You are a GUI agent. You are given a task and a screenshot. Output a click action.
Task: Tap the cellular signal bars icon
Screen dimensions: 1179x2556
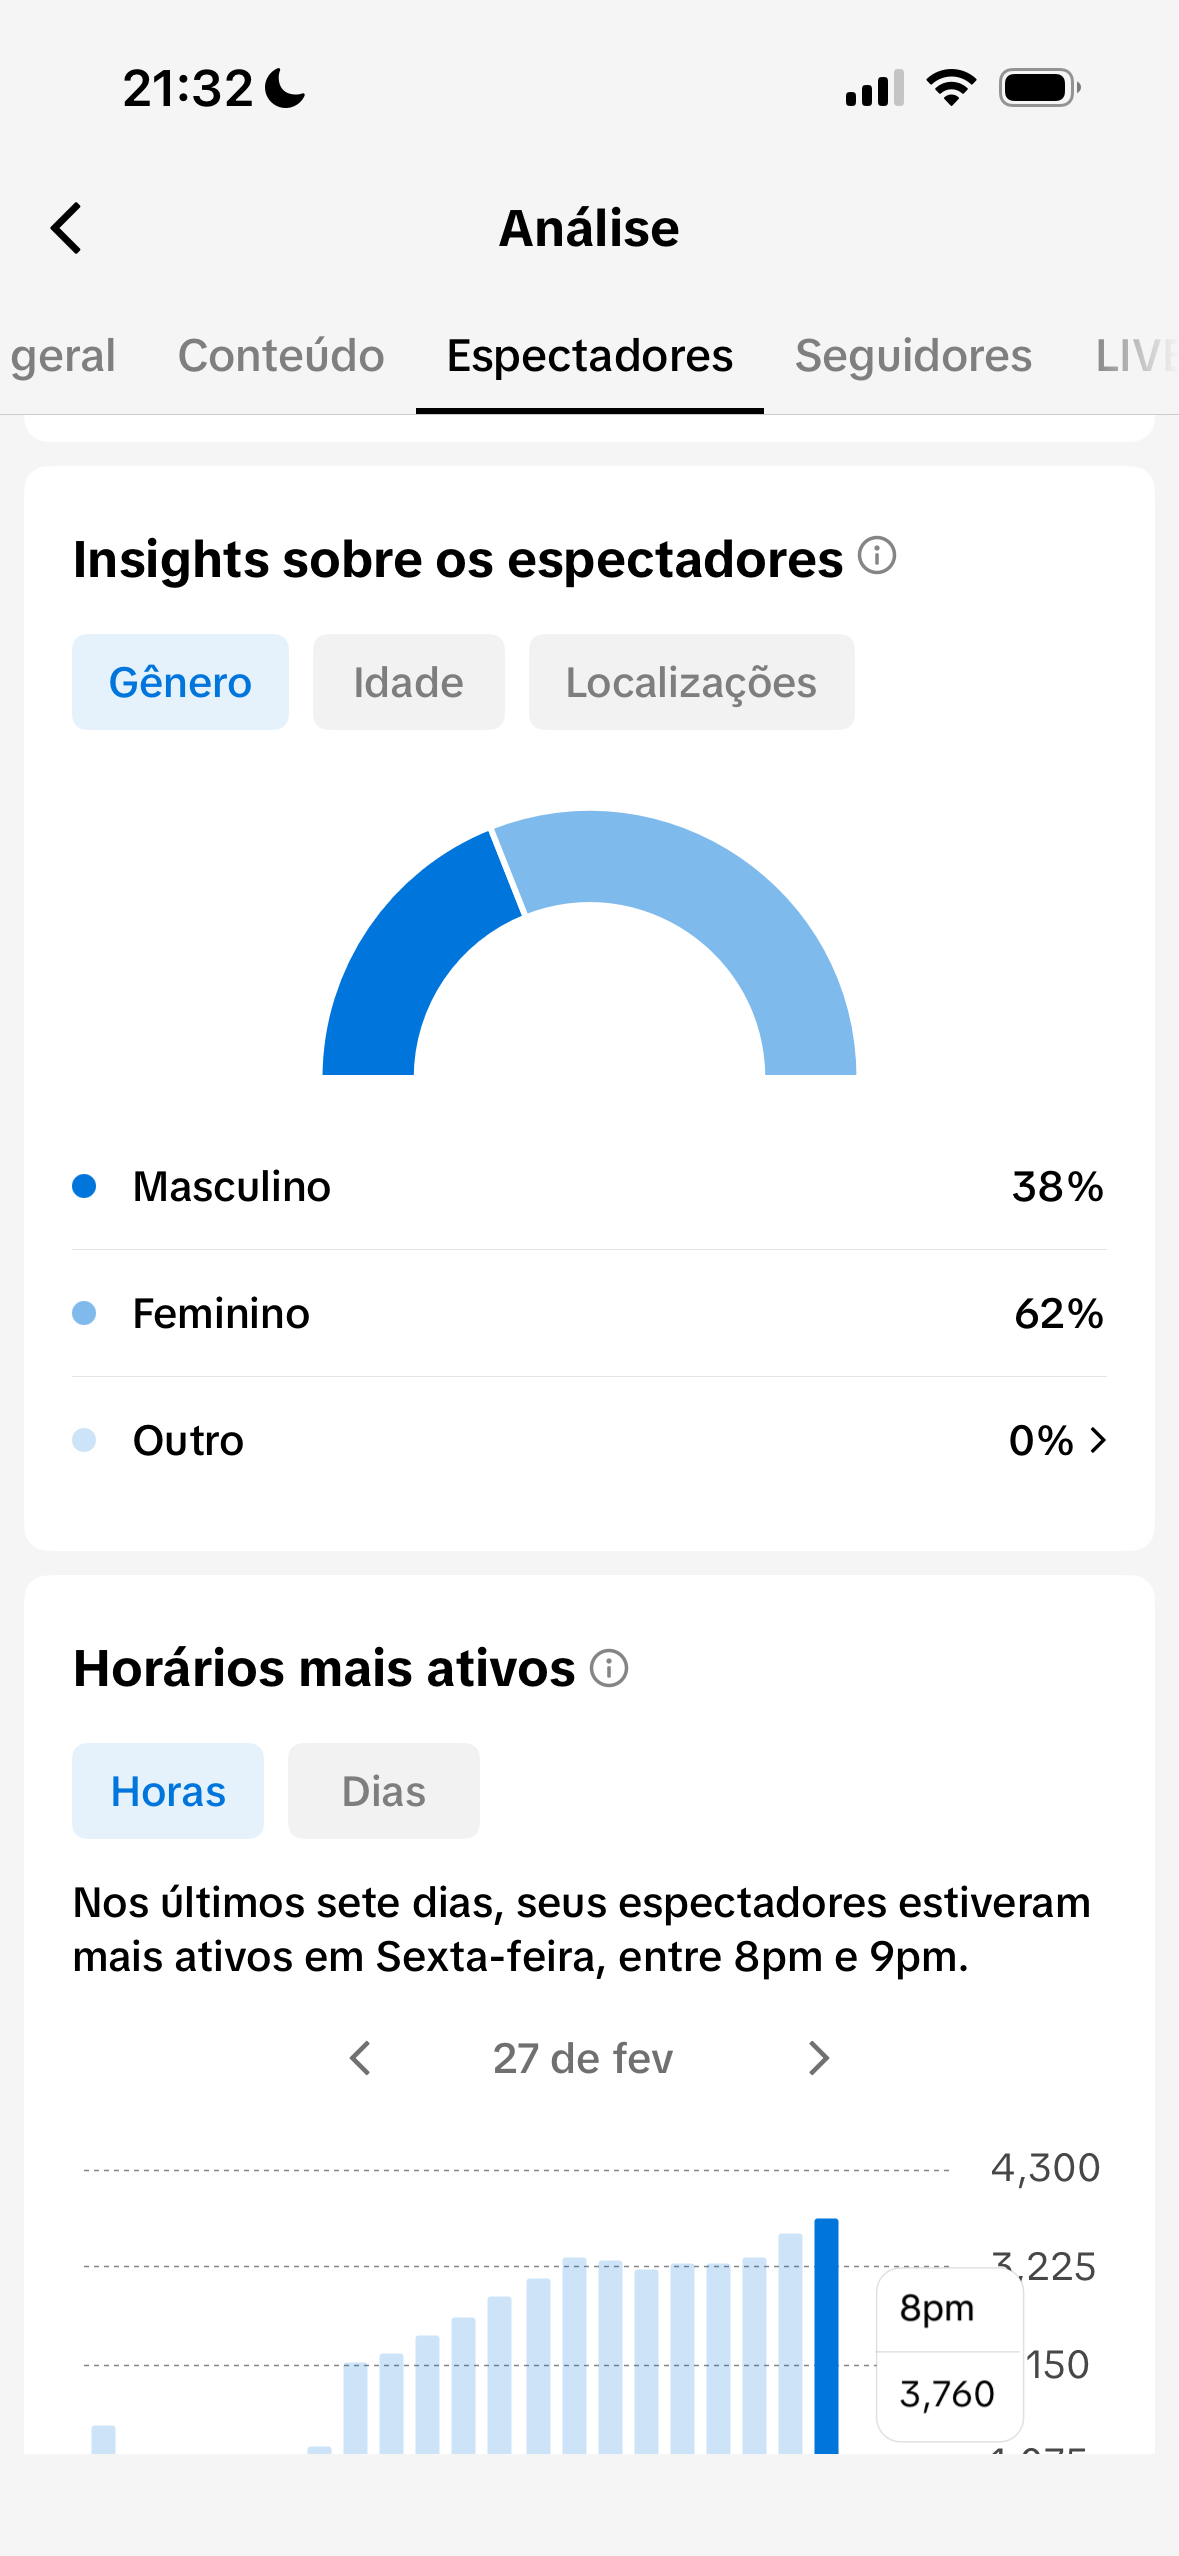tap(874, 88)
